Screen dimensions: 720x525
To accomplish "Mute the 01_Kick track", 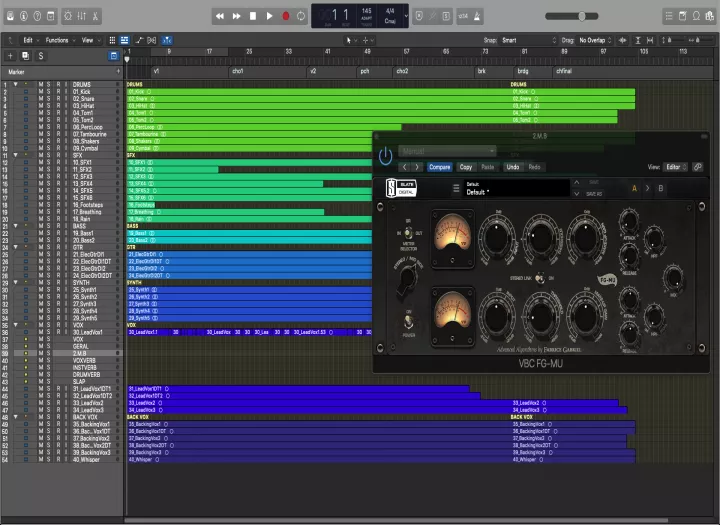I will coord(41,91).
